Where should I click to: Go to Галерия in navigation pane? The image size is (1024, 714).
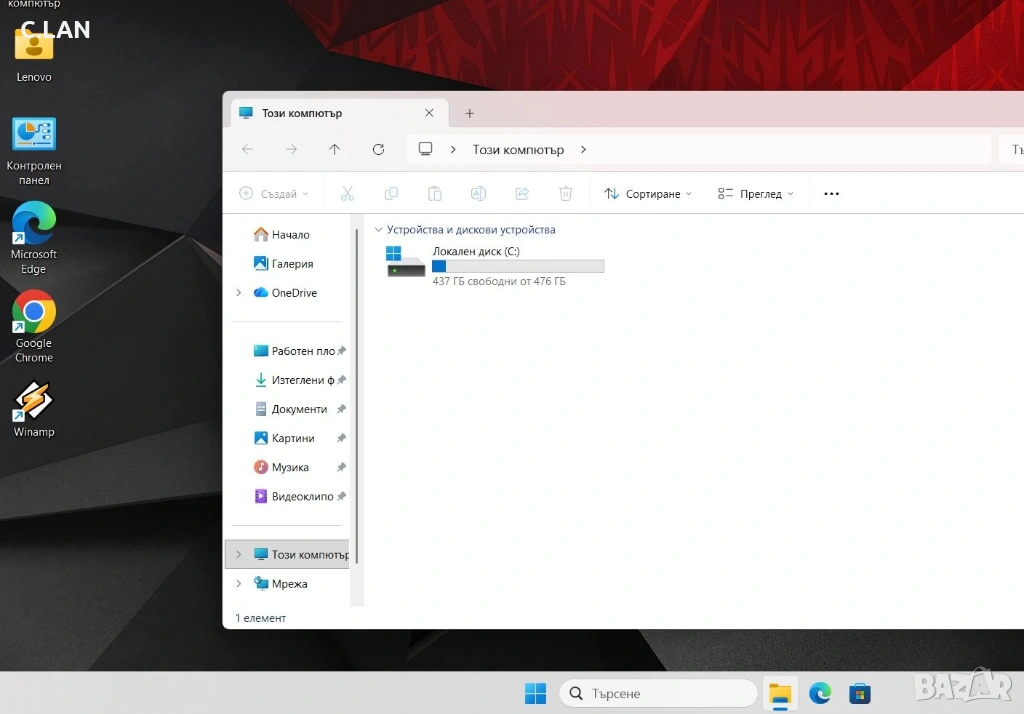pos(292,264)
